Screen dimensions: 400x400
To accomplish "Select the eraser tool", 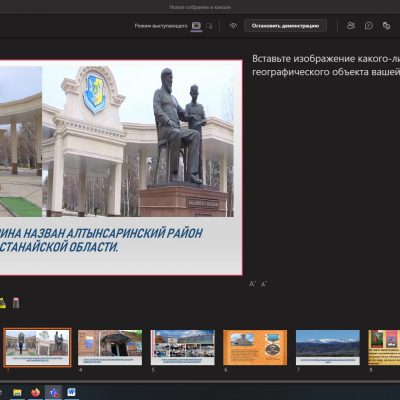I will point(16,303).
